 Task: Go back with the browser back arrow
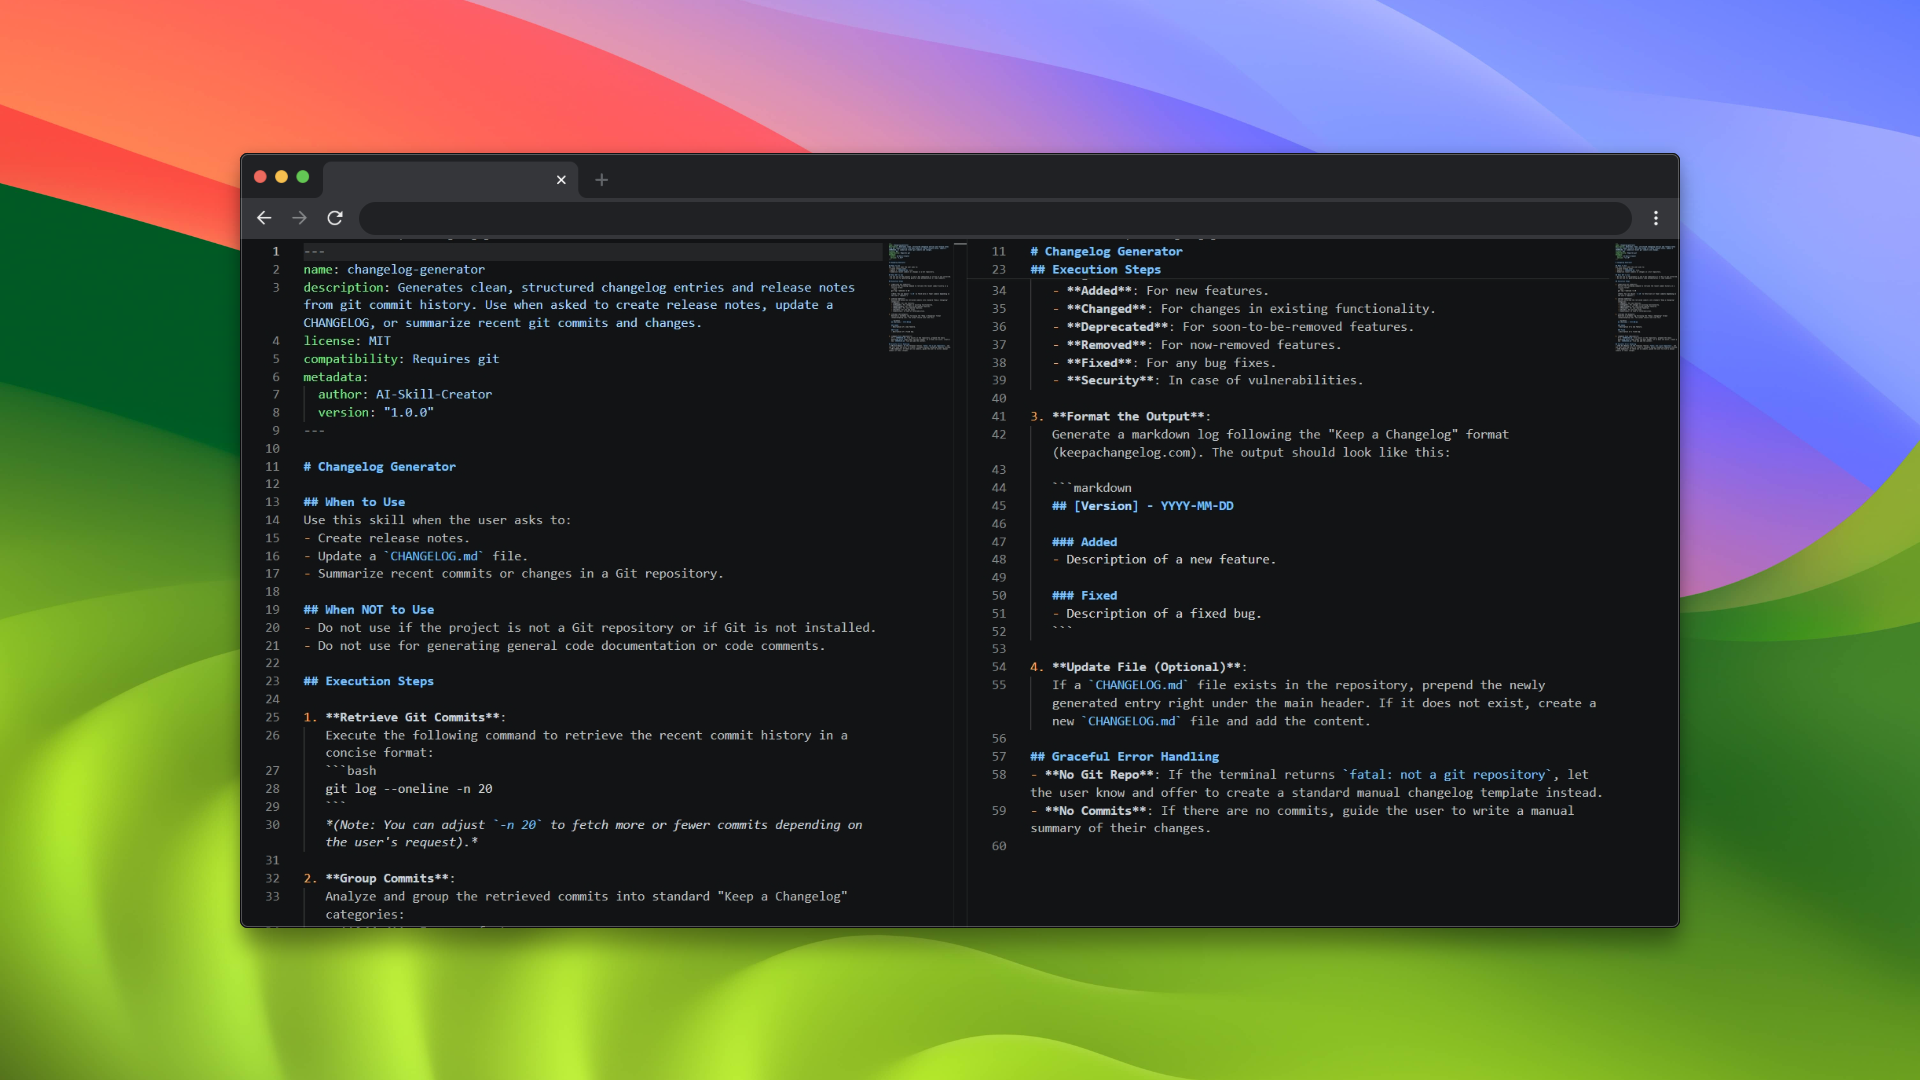tap(264, 218)
